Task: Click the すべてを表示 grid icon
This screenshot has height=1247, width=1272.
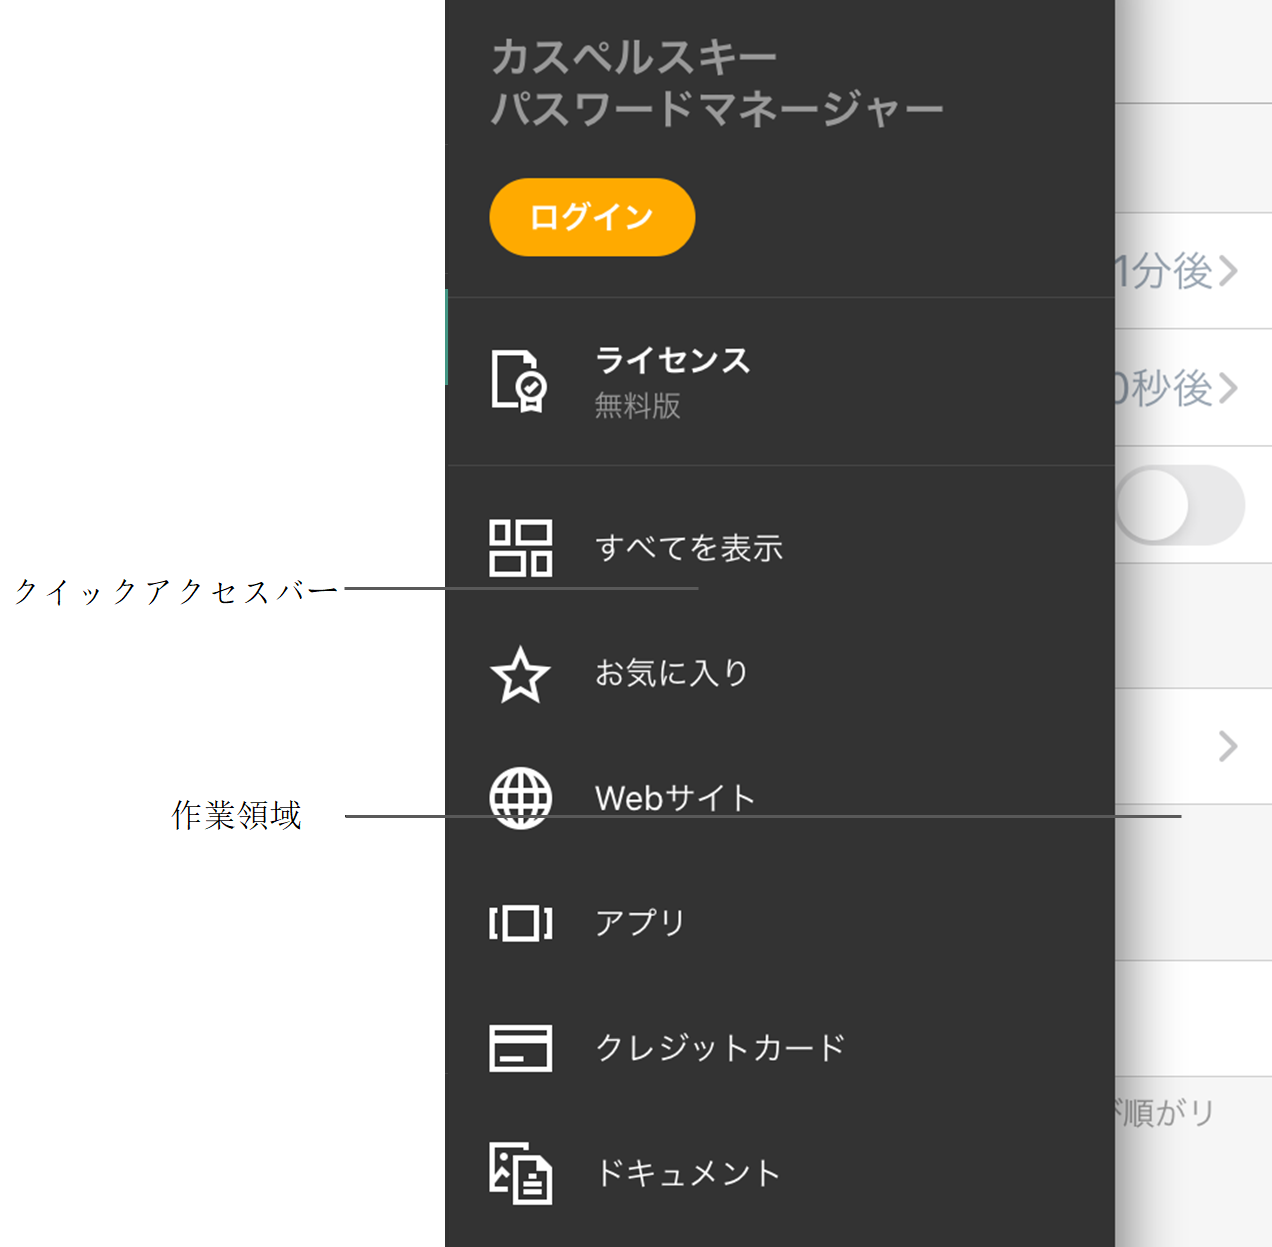Action: 520,548
